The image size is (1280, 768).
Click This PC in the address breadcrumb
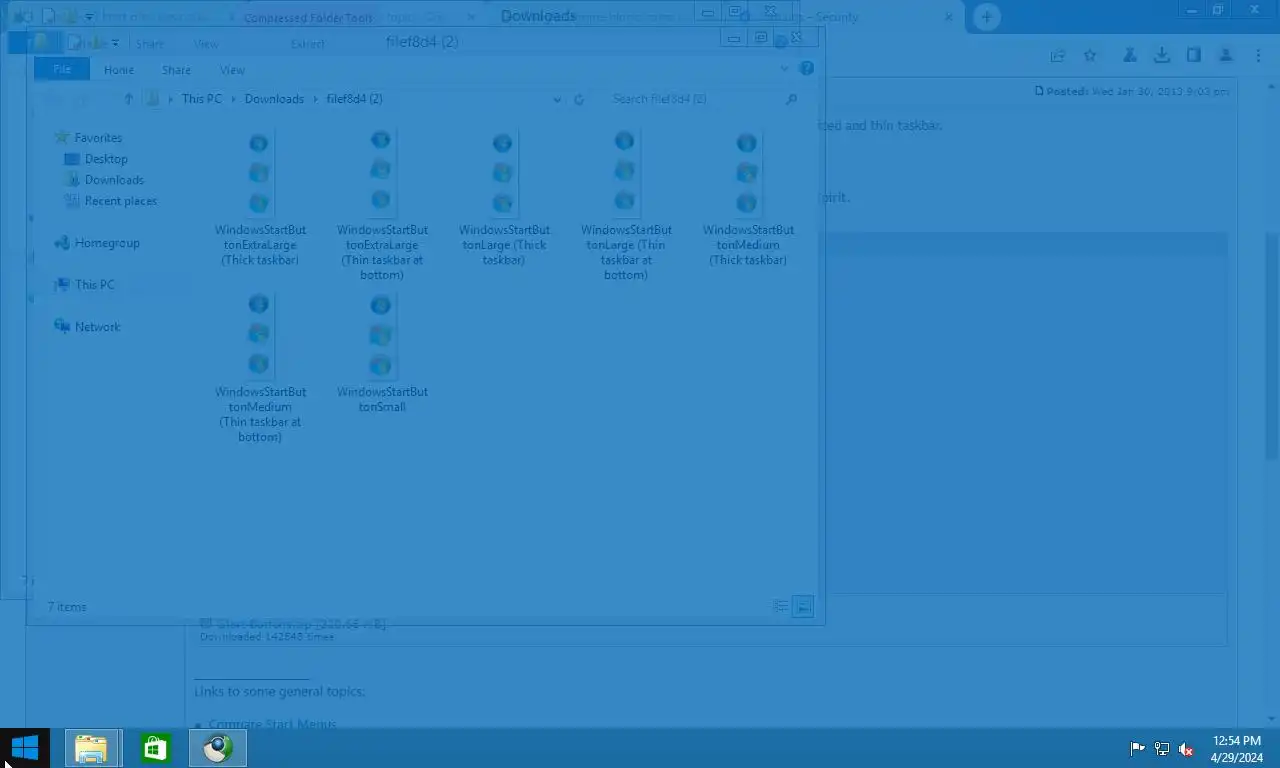point(202,99)
